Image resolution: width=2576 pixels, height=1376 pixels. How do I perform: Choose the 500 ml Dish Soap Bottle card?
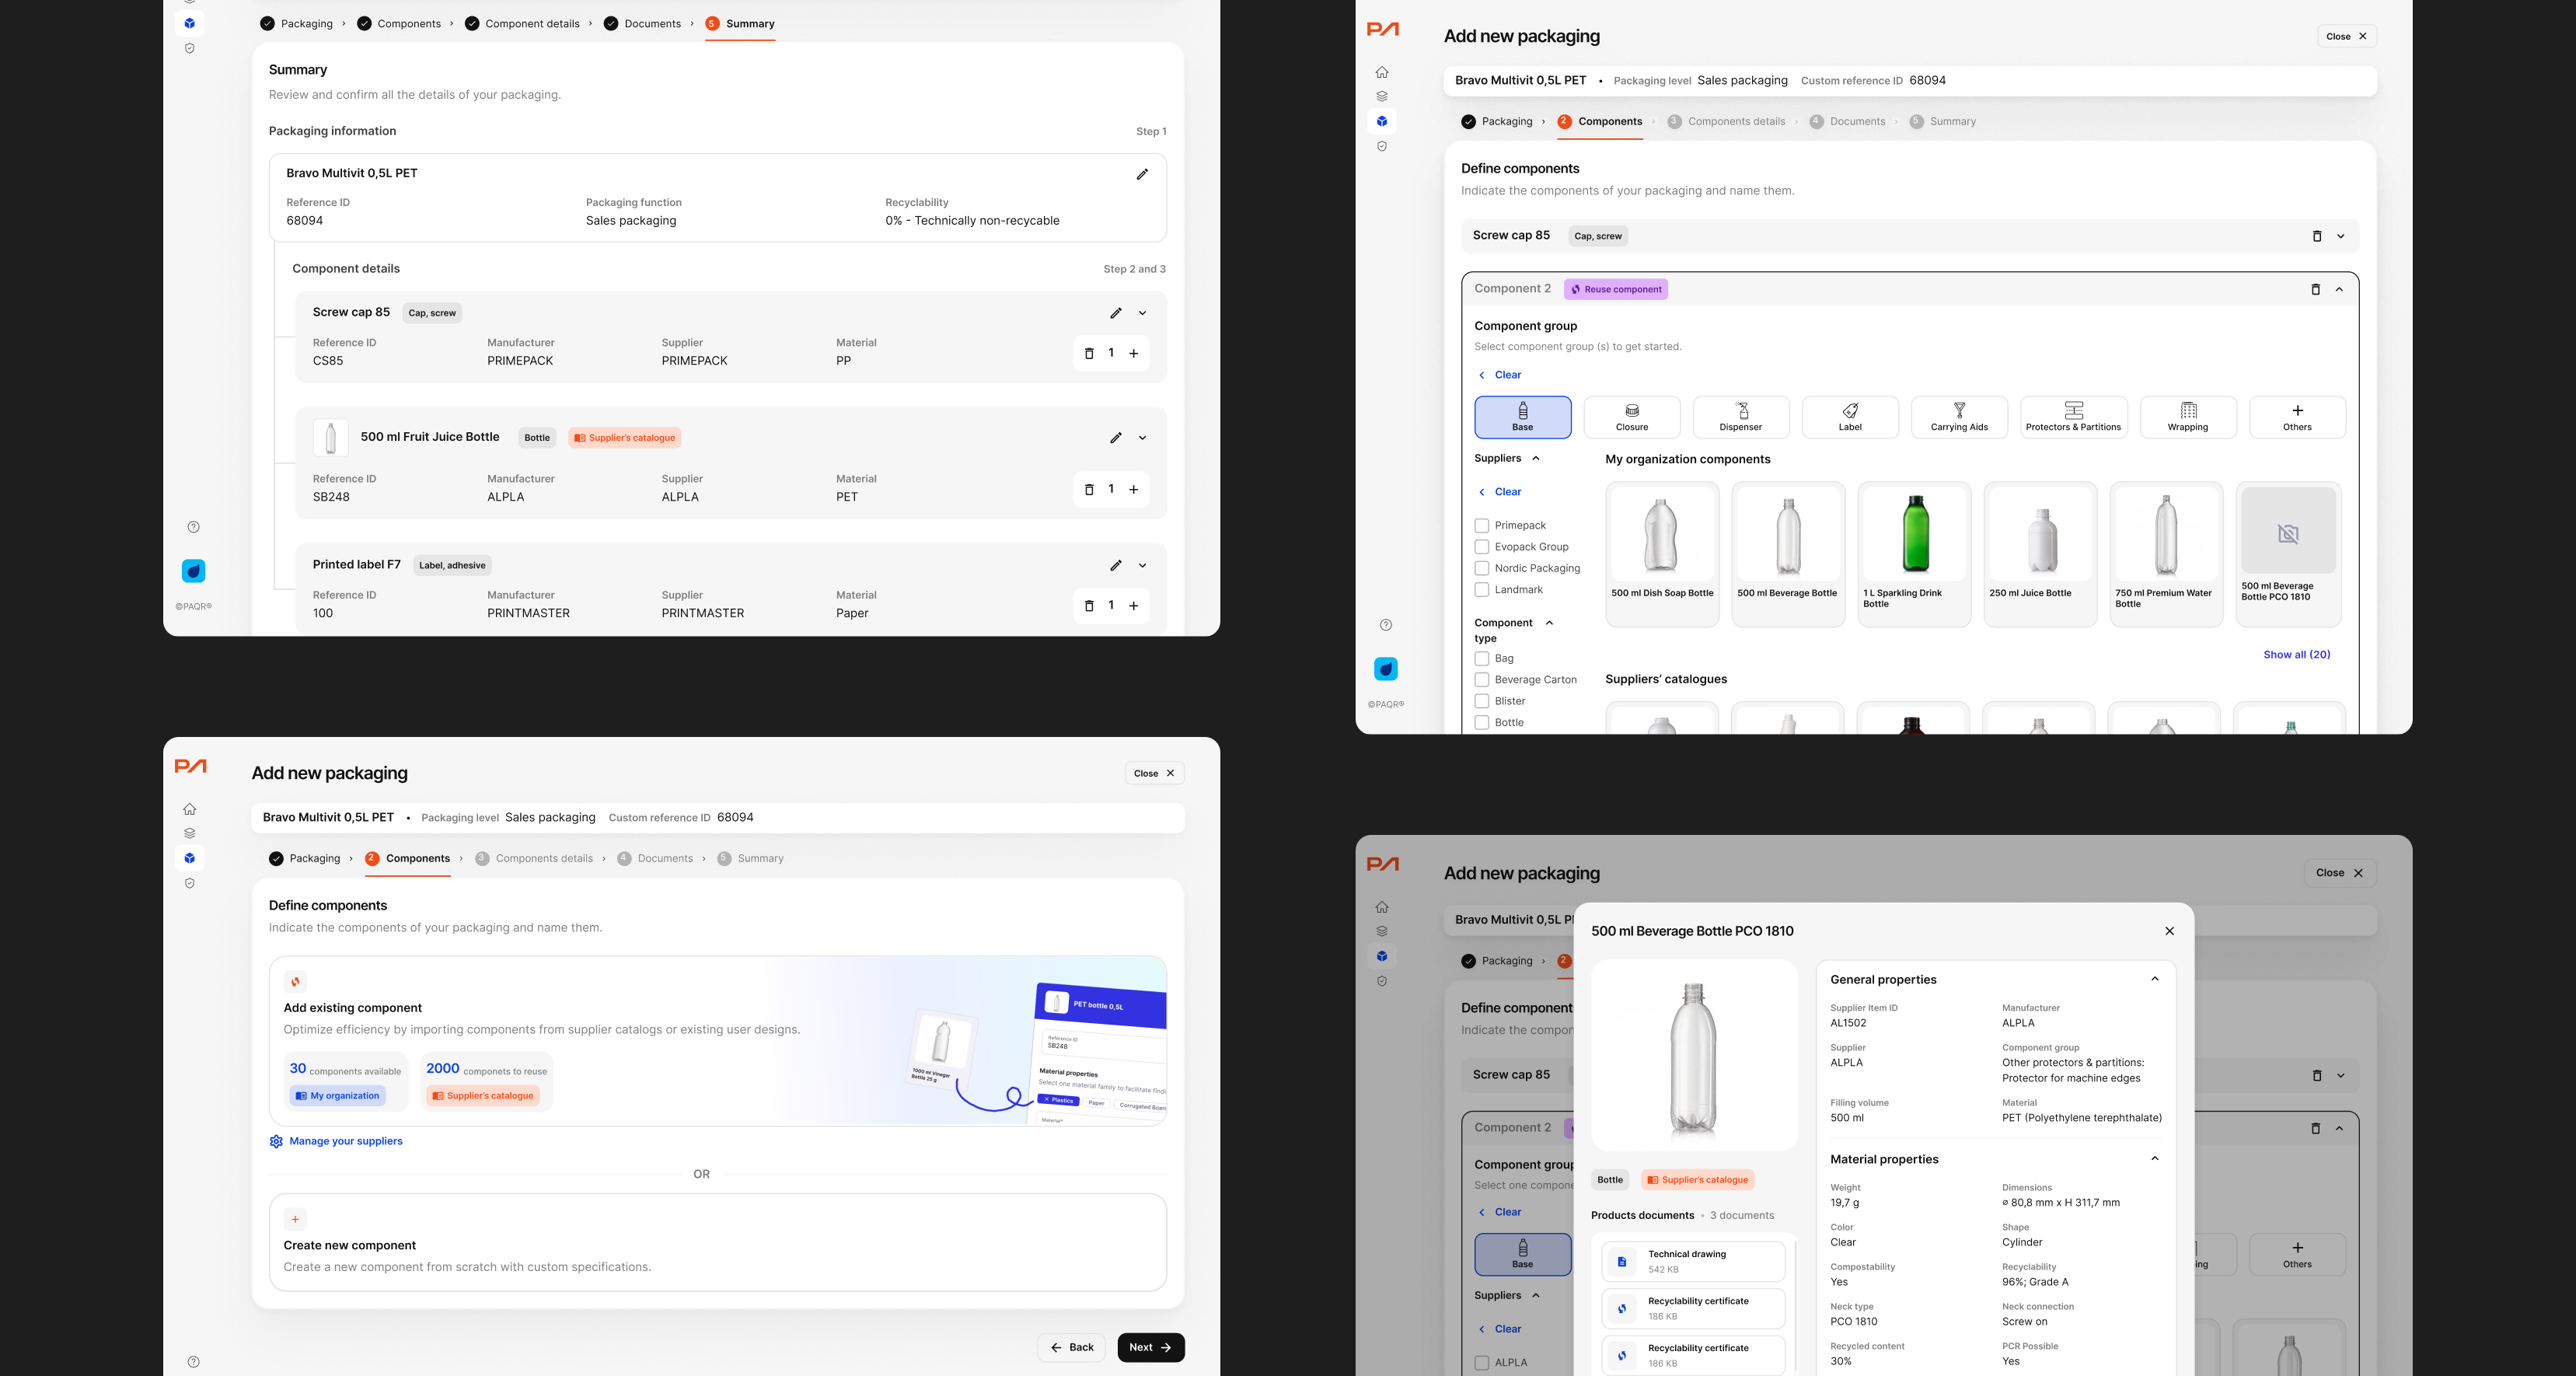click(1662, 554)
